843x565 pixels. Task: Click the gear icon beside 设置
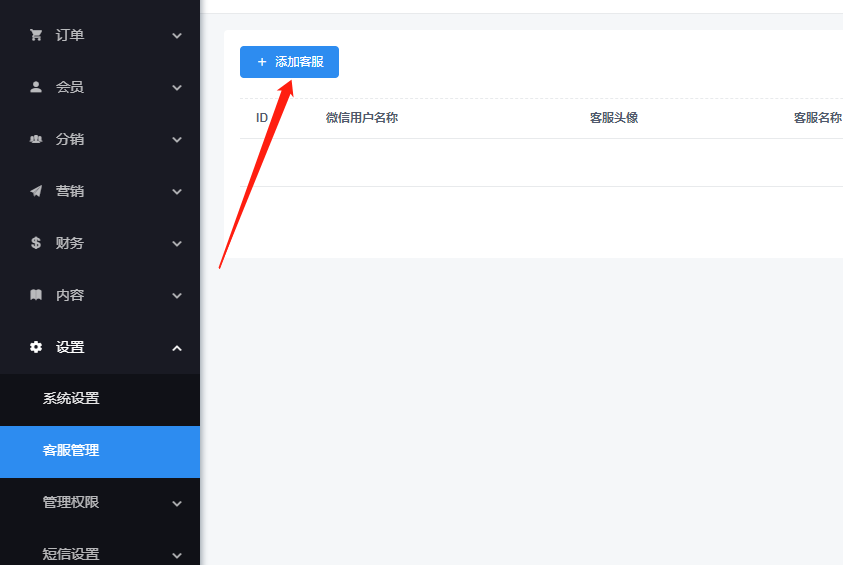[36, 347]
